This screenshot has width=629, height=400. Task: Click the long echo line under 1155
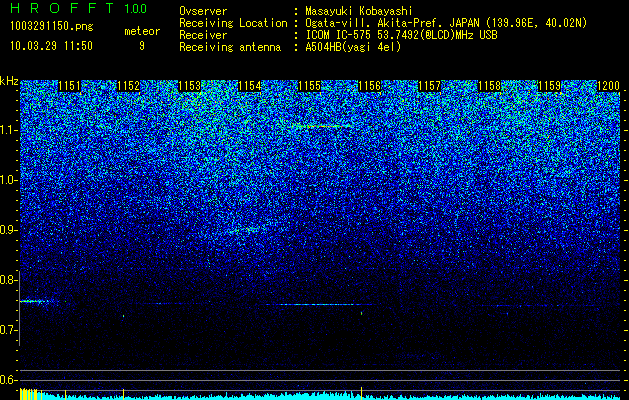[x=319, y=305]
